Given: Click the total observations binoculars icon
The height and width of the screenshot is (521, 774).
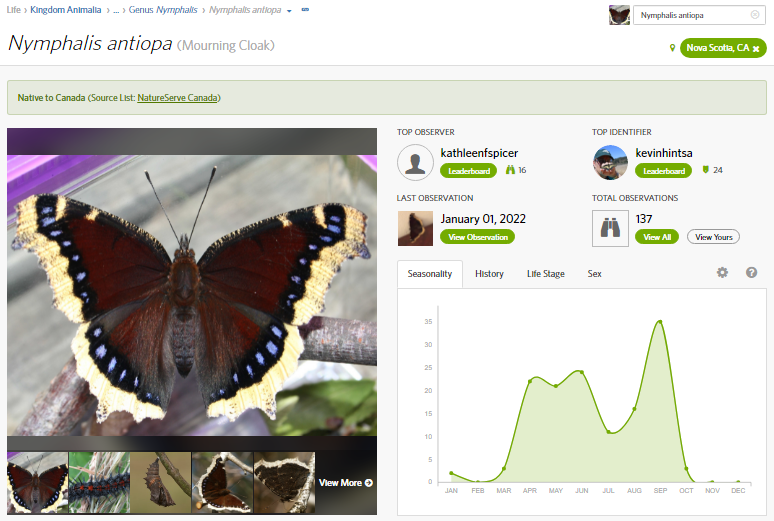Looking at the screenshot, I should coord(610,228).
